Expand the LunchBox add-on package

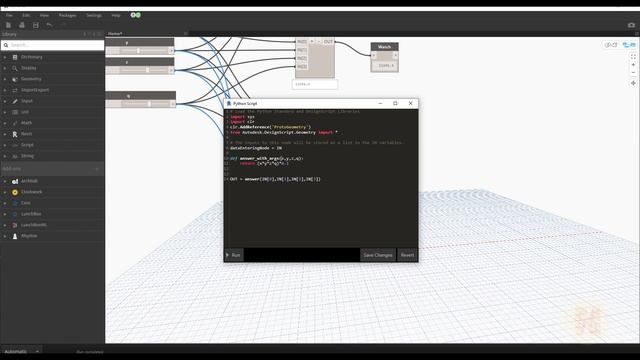[5, 214]
